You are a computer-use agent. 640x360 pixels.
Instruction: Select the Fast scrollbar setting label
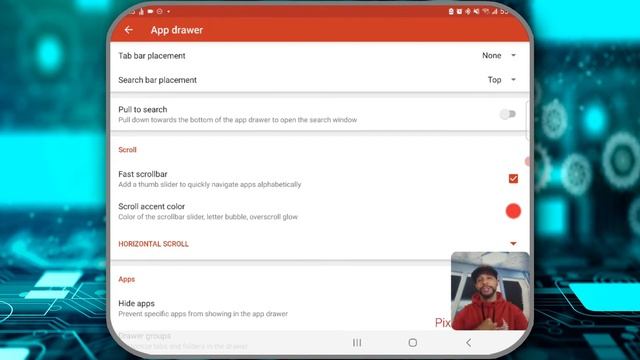coord(143,174)
